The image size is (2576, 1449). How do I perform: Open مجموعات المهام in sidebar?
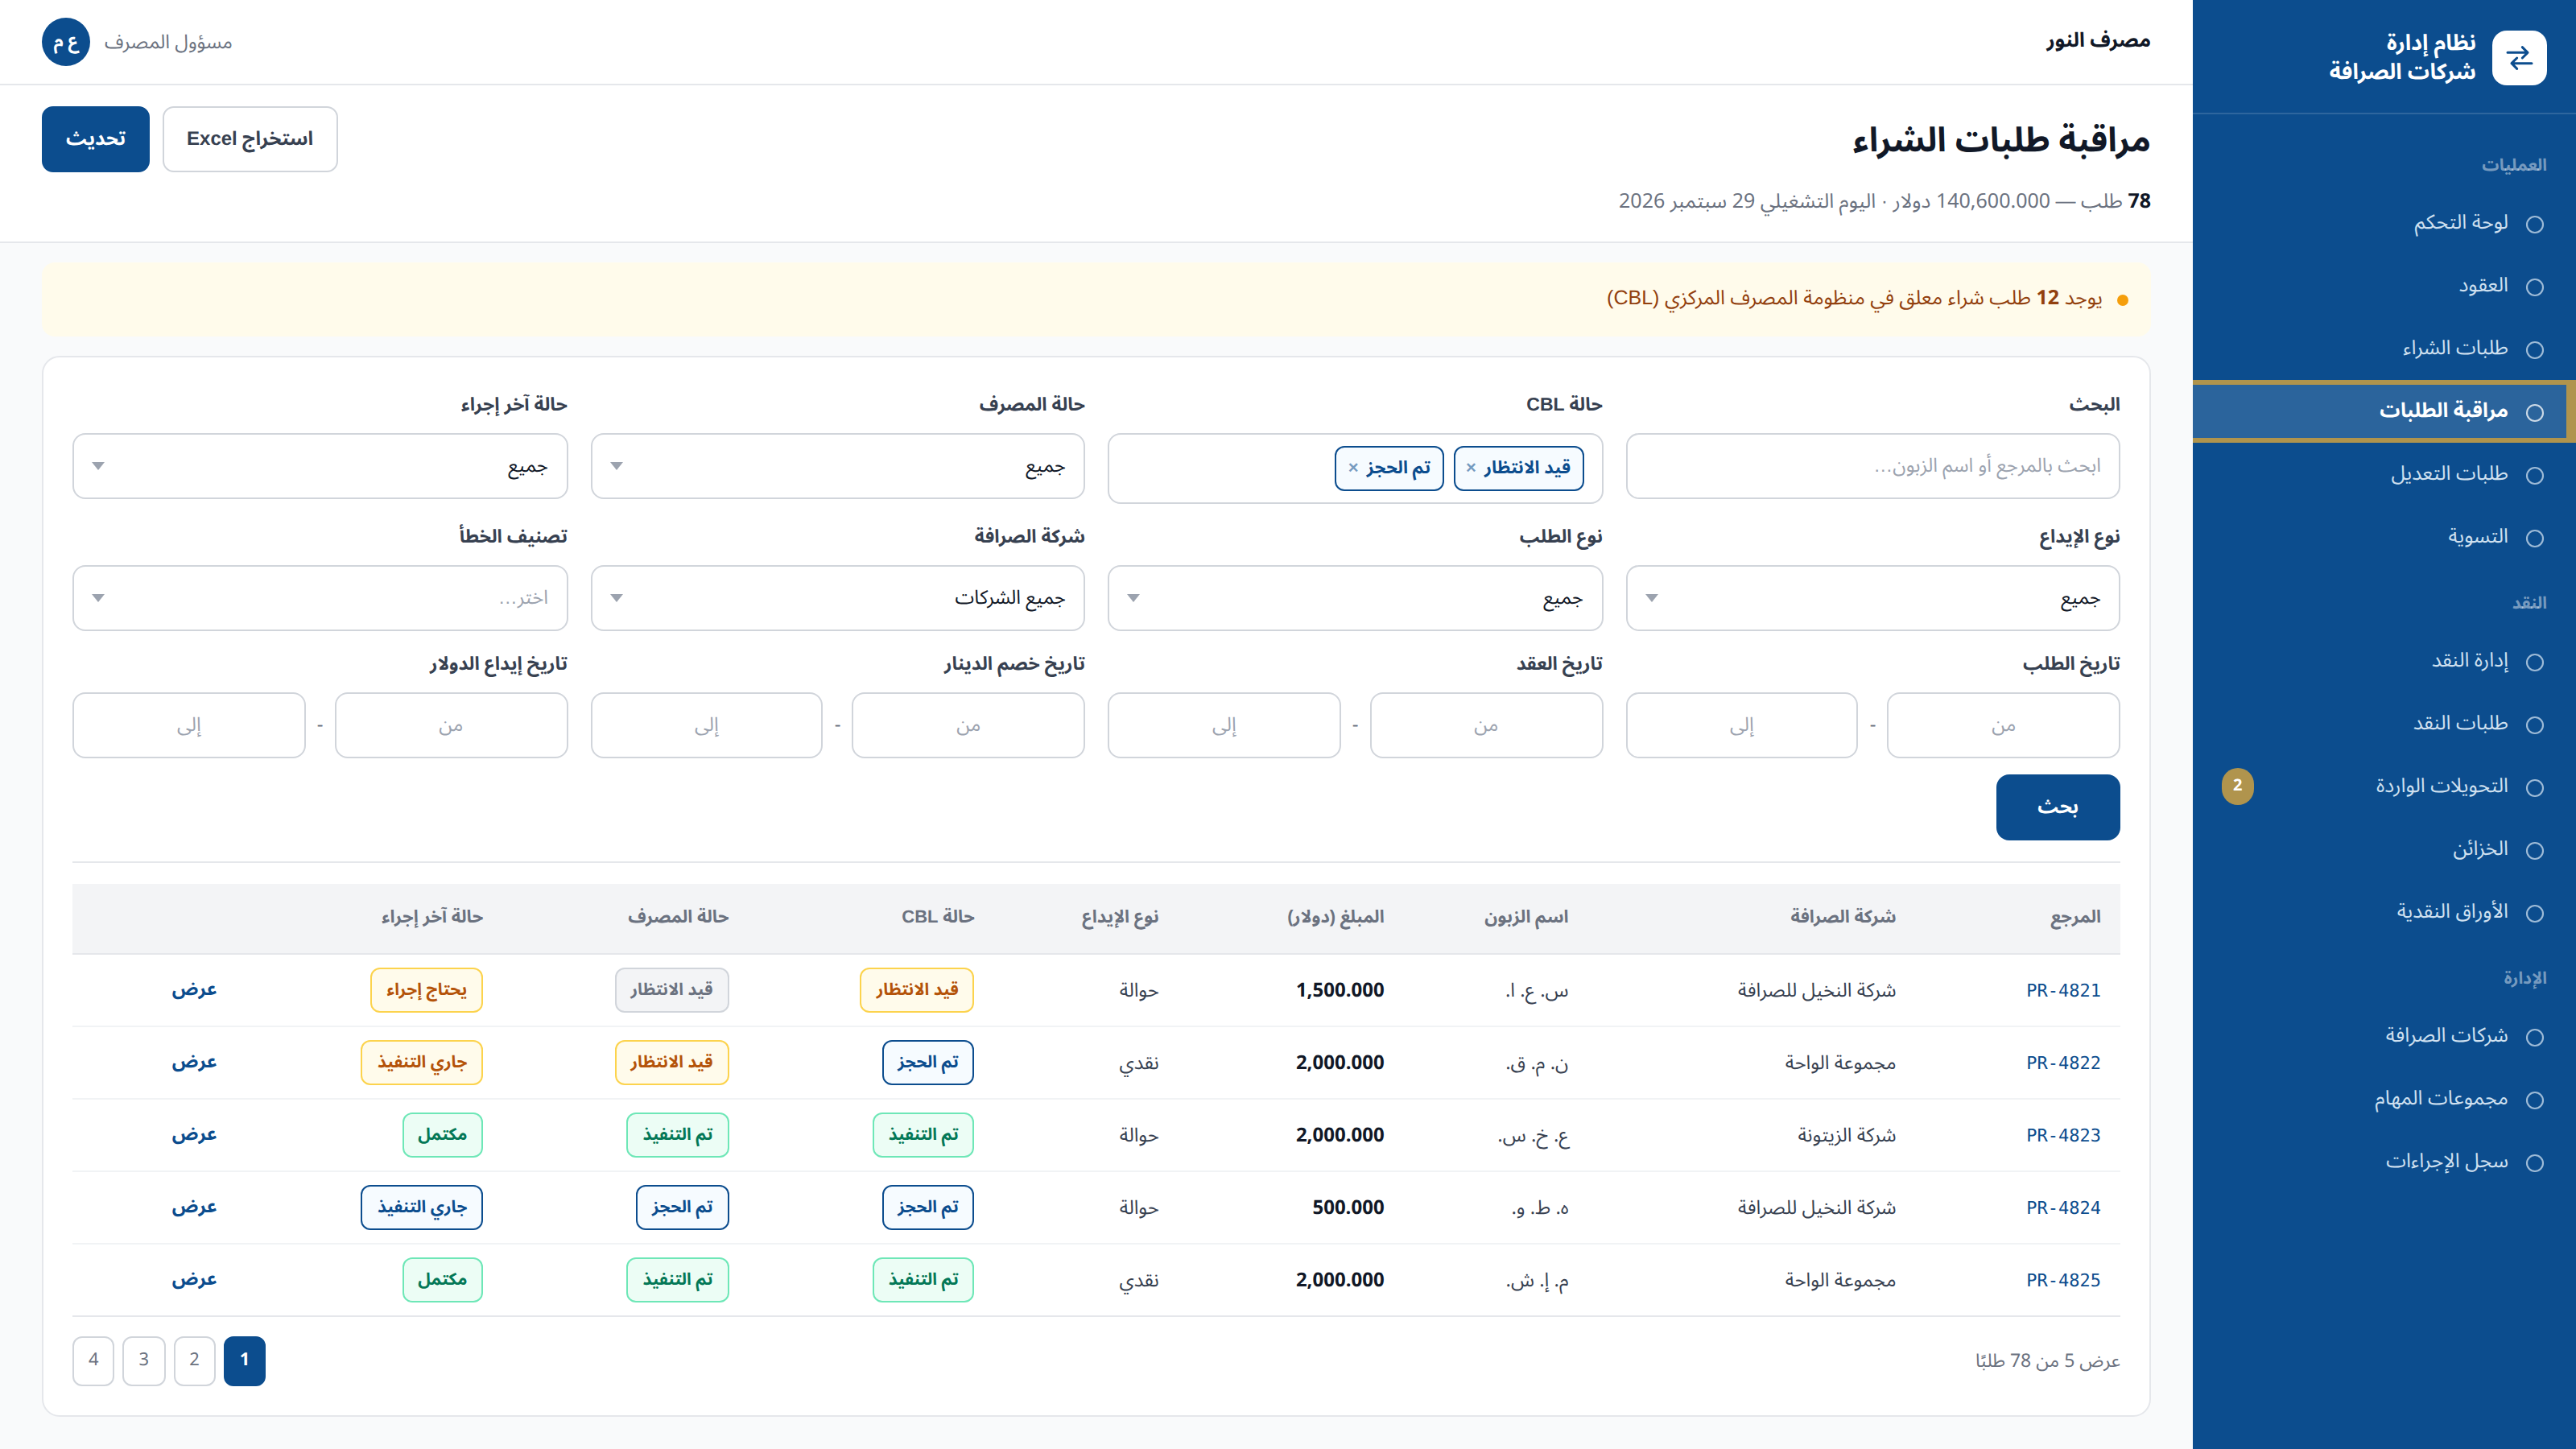(x=2384, y=1099)
